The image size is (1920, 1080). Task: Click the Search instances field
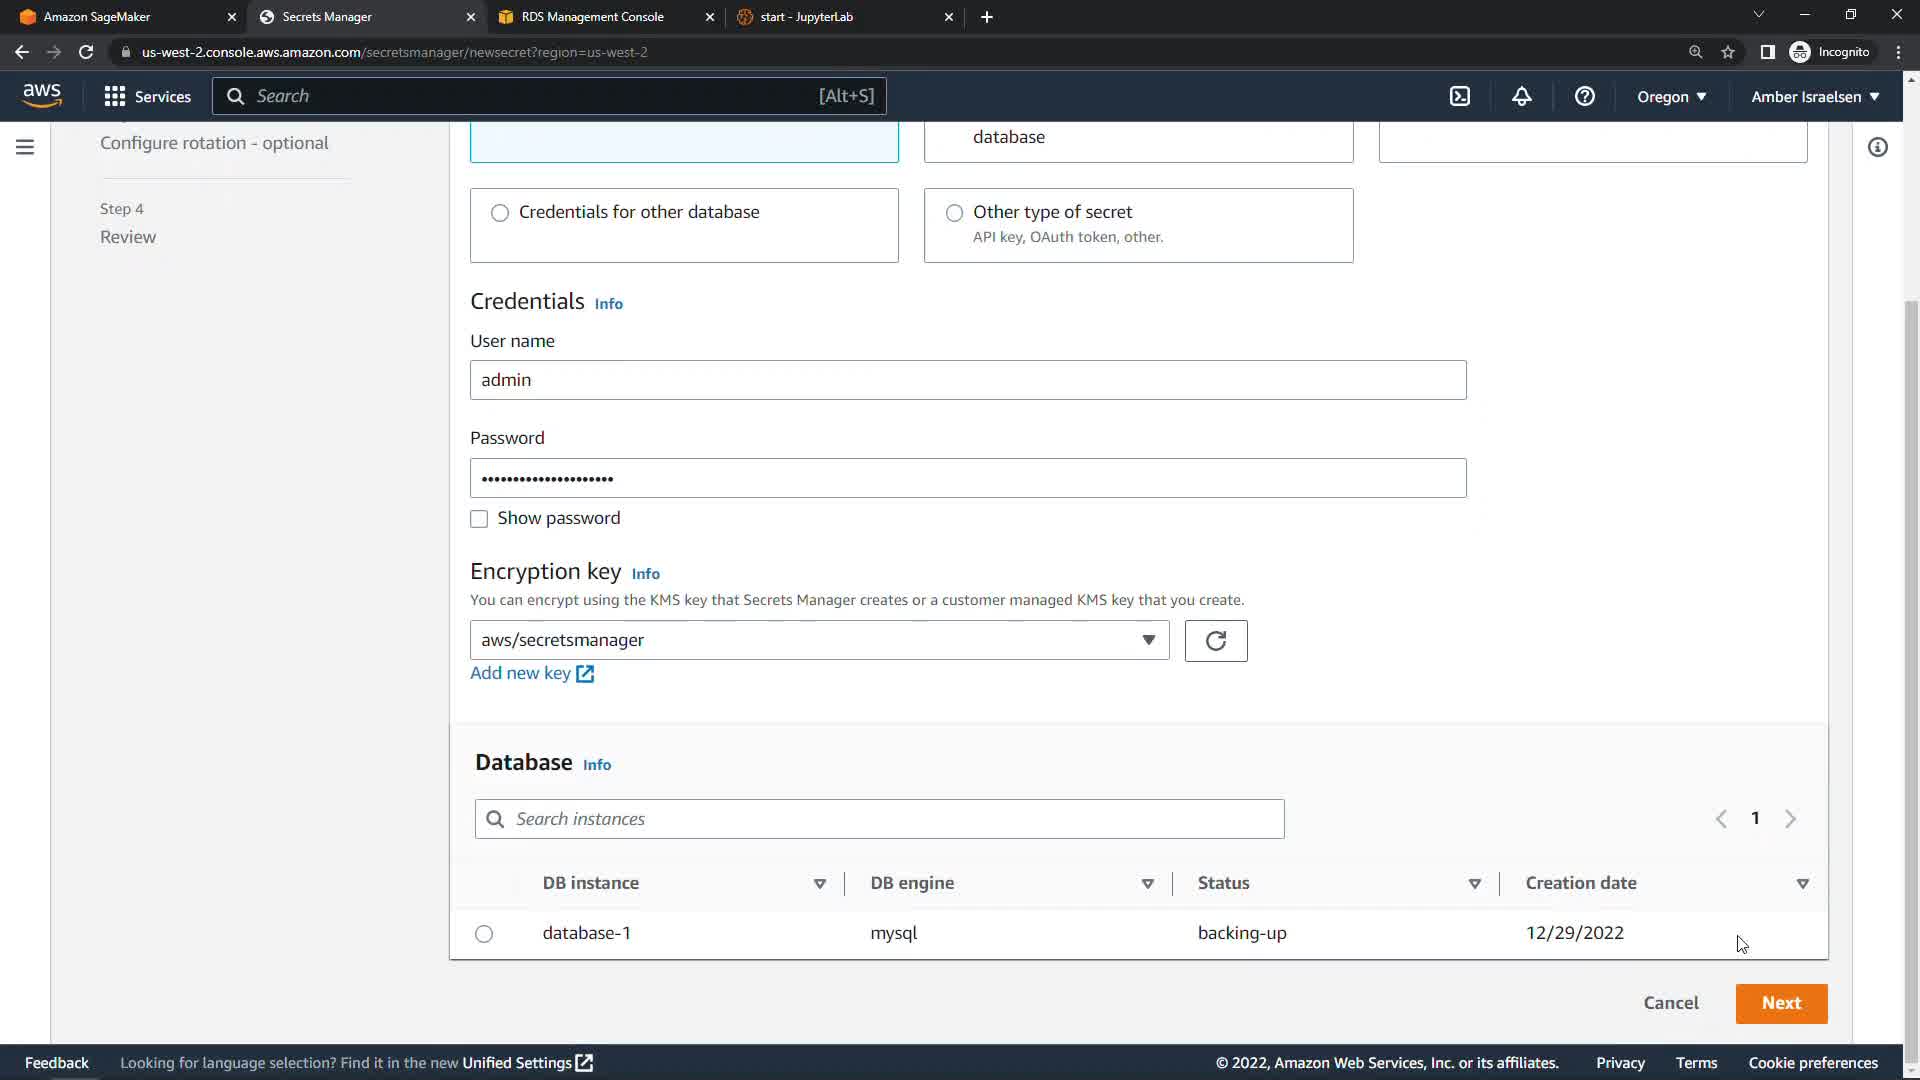[x=880, y=819]
